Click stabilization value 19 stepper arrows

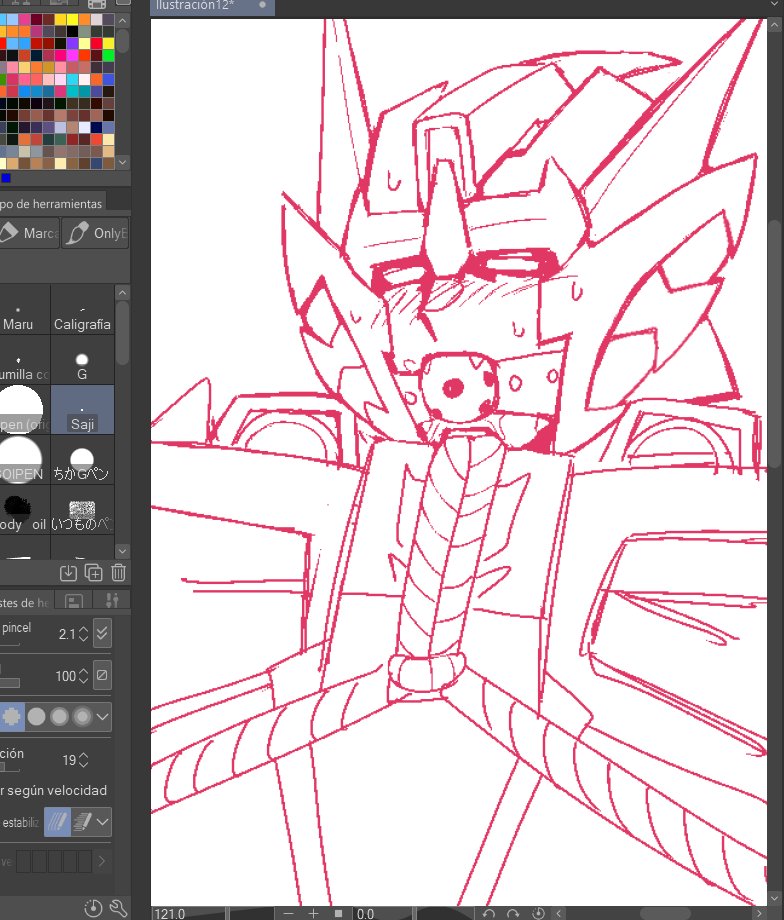point(83,760)
